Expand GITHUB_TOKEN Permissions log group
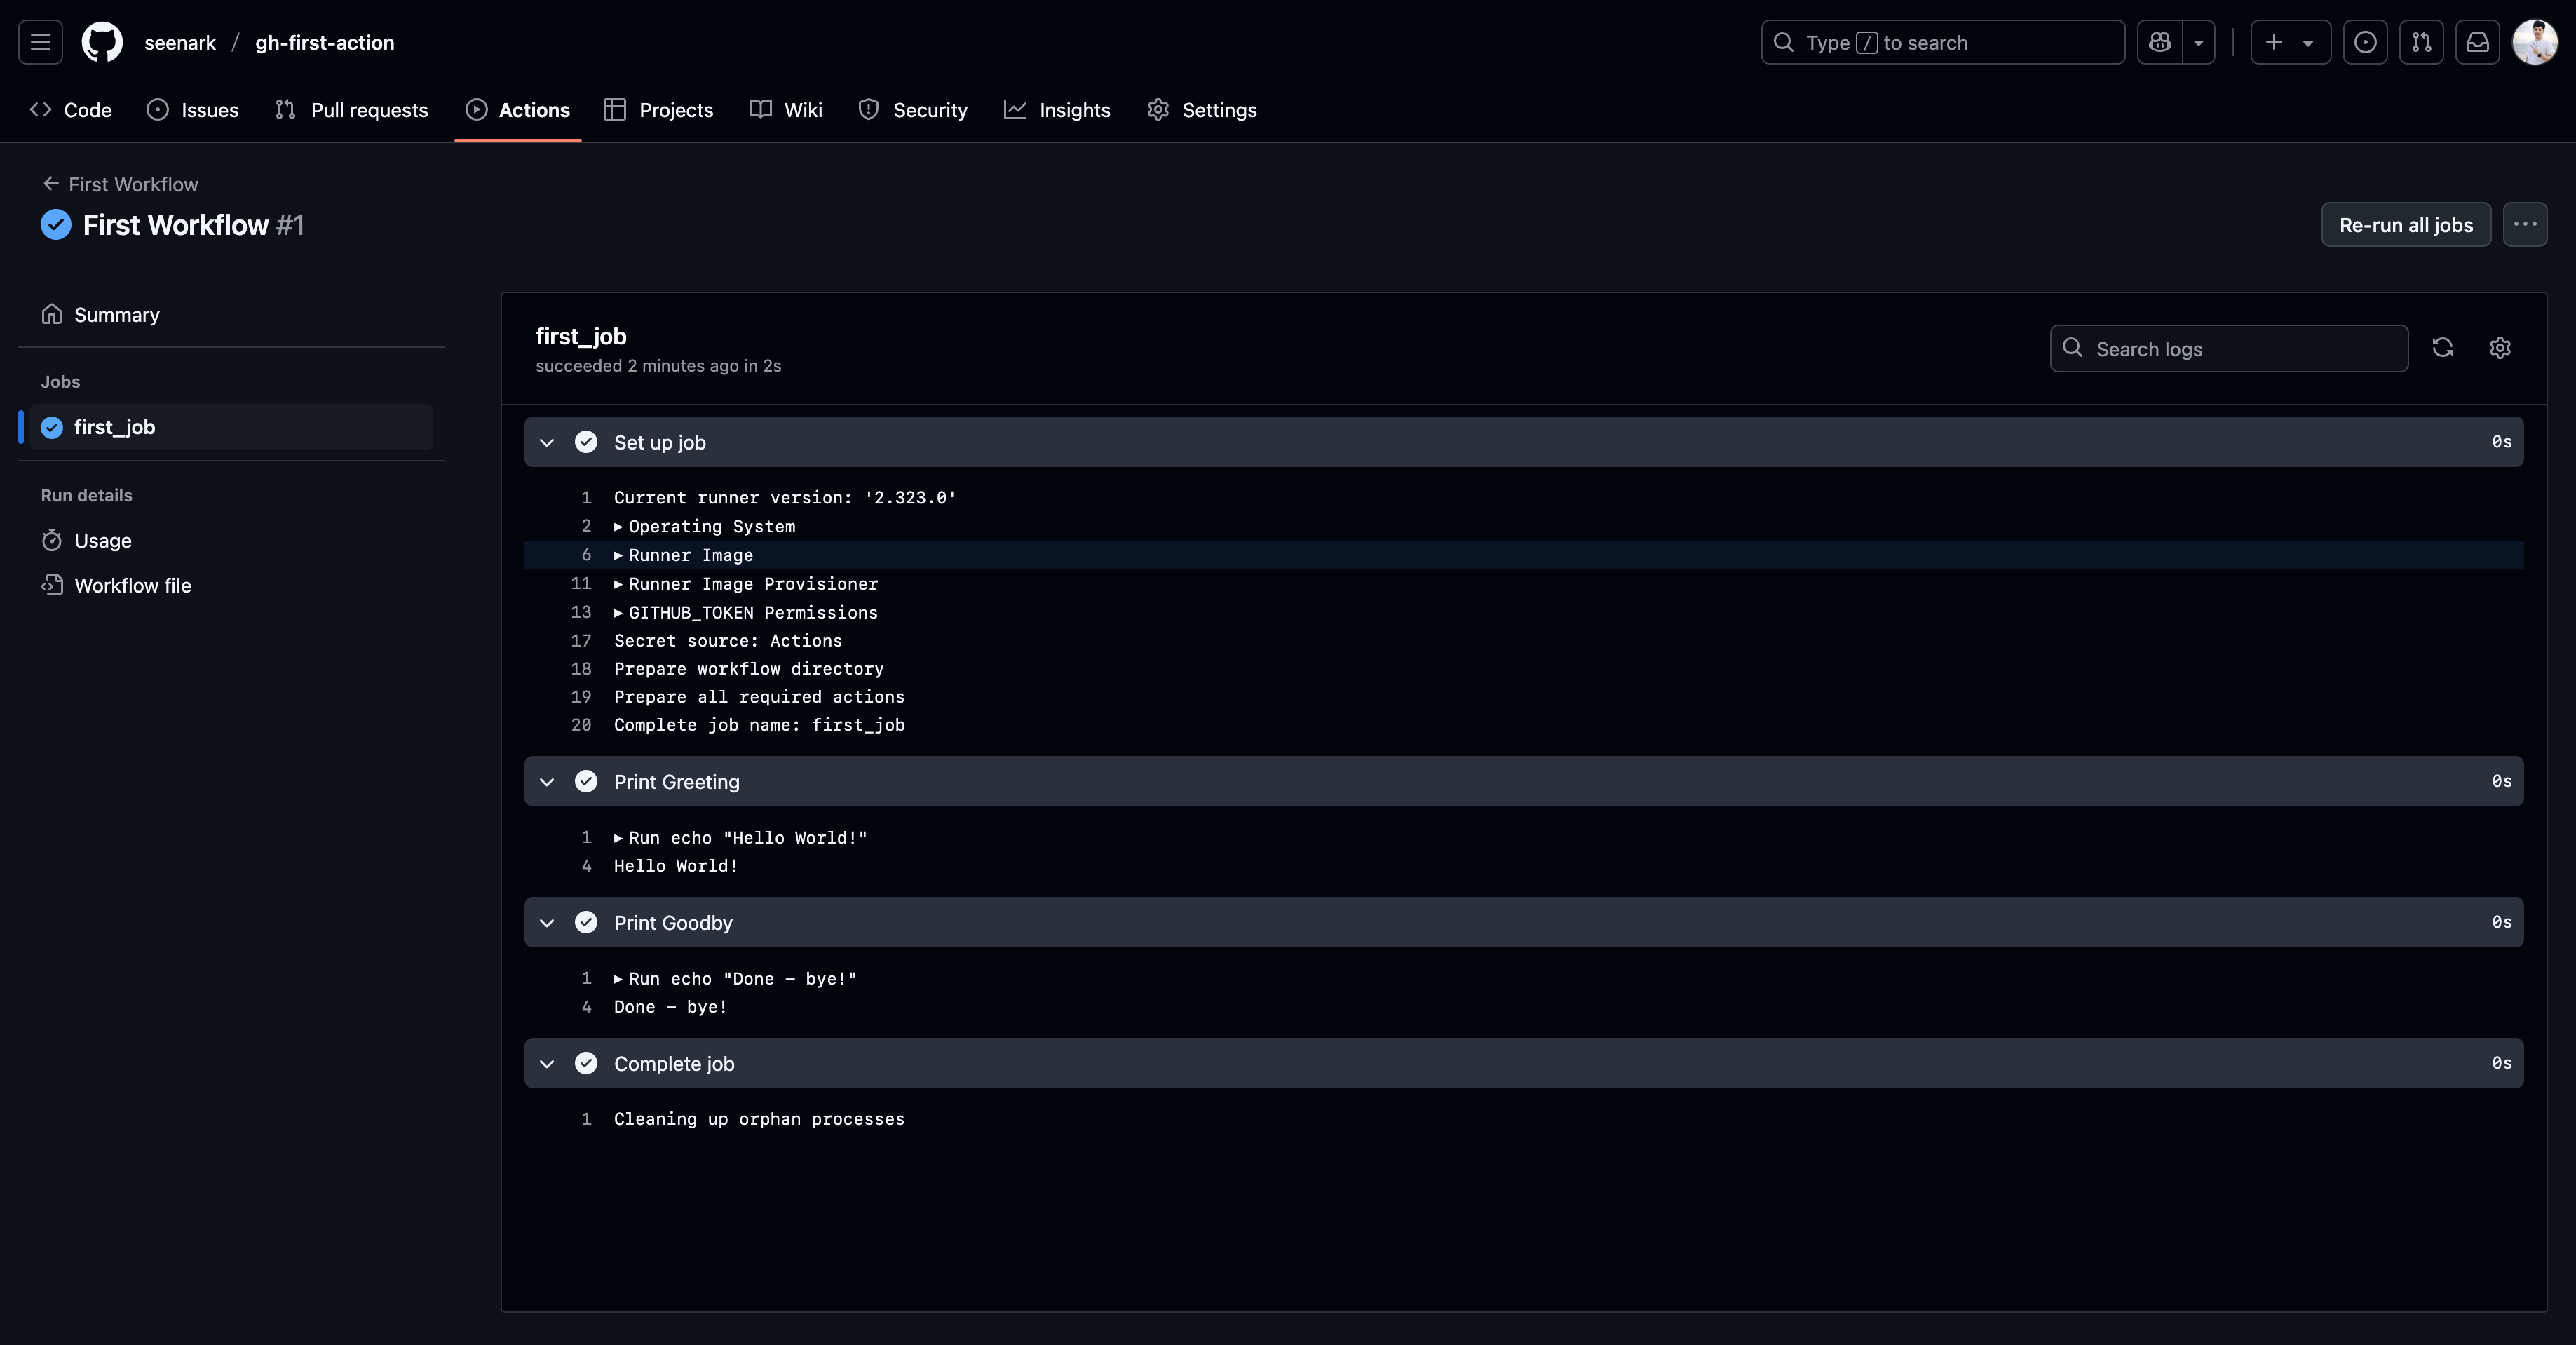 pos(751,612)
